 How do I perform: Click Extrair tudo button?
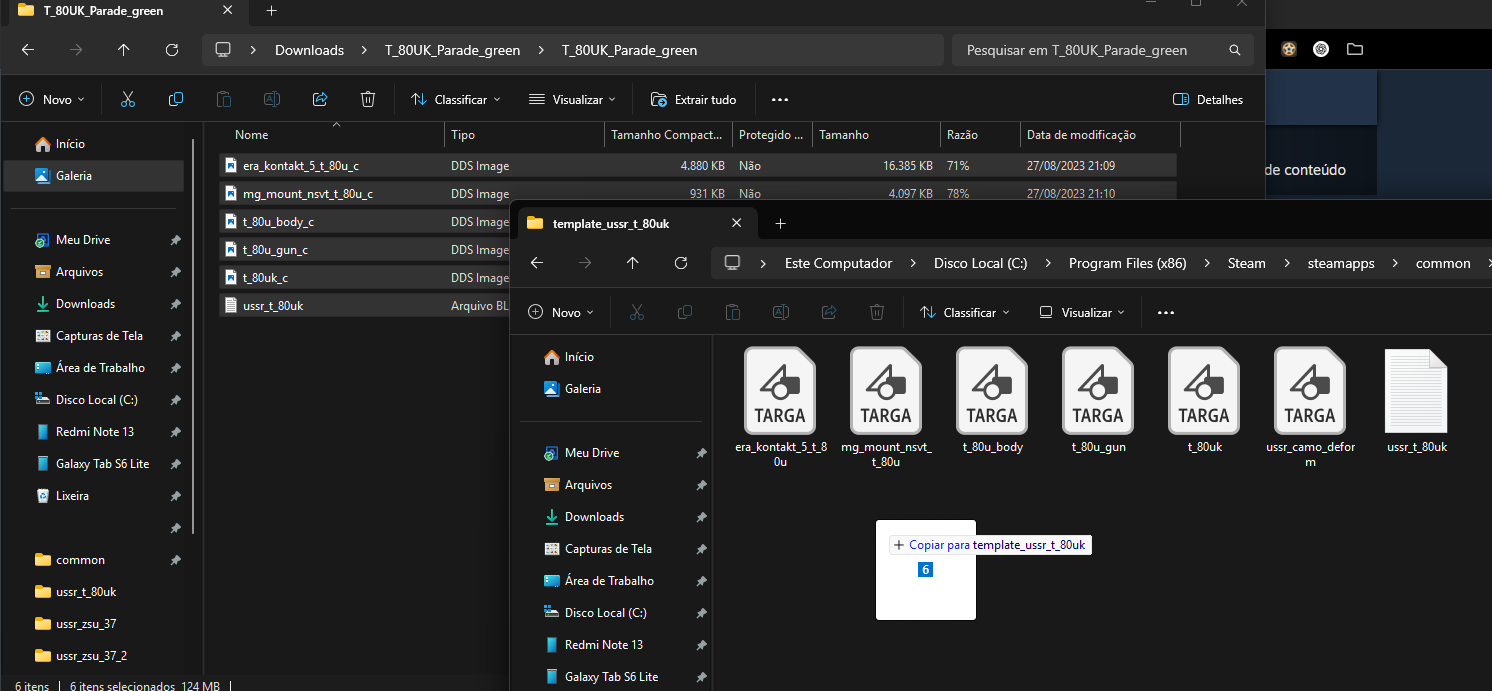click(694, 99)
